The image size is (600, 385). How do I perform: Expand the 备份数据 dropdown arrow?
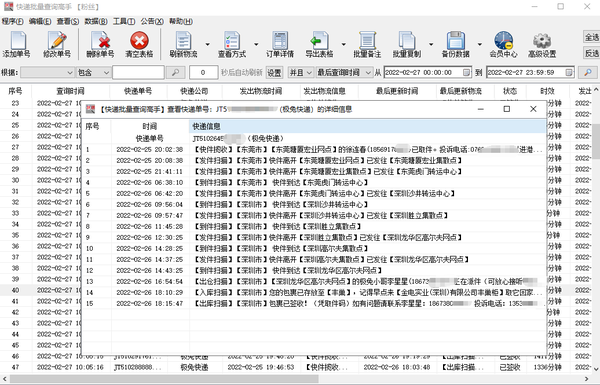pyautogui.click(x=479, y=44)
